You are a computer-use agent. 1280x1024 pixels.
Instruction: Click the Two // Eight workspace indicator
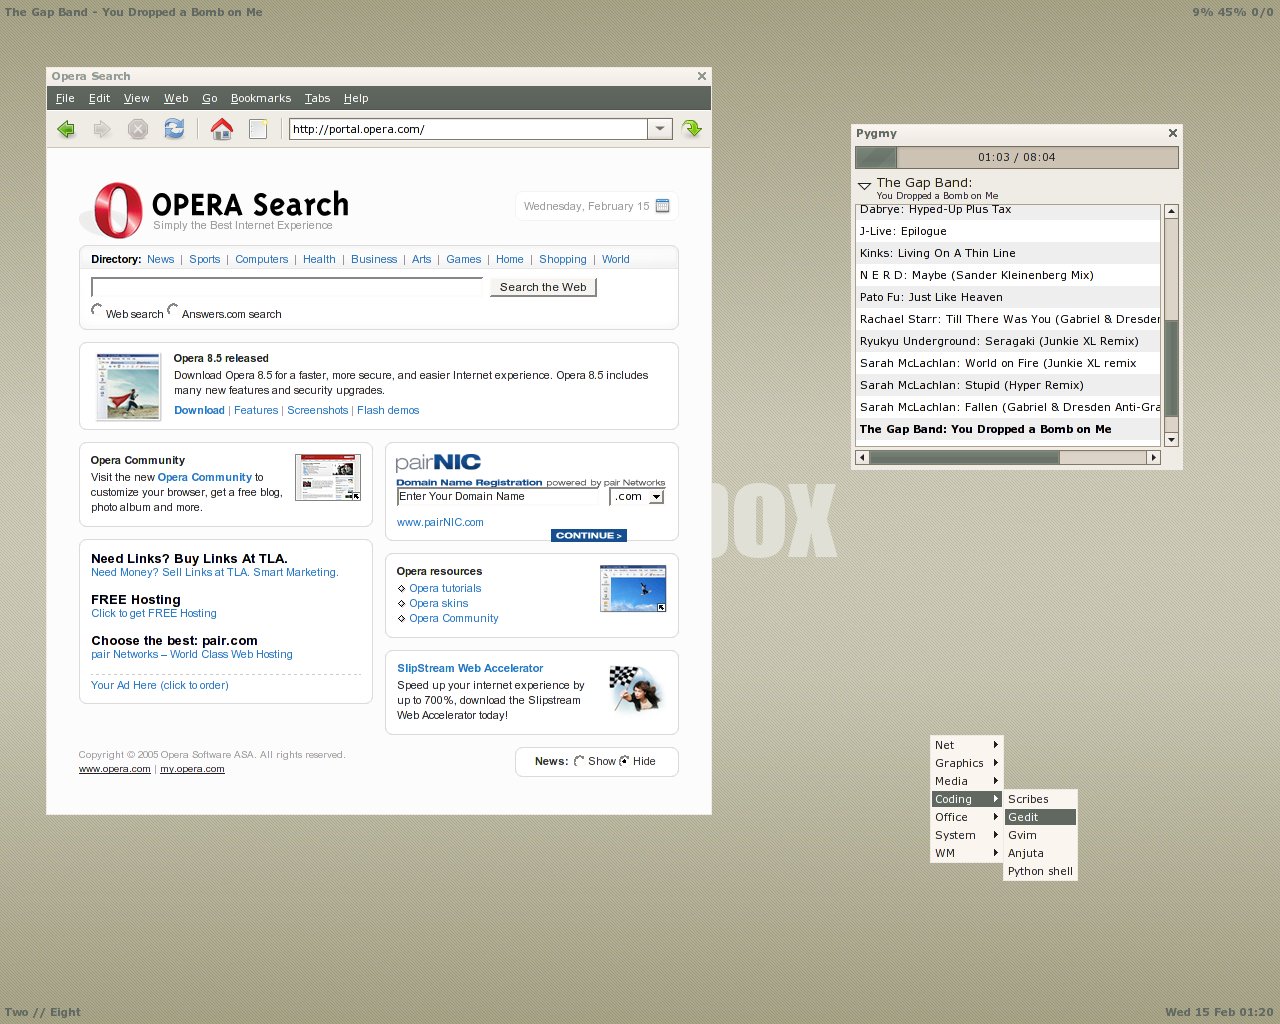(43, 1012)
